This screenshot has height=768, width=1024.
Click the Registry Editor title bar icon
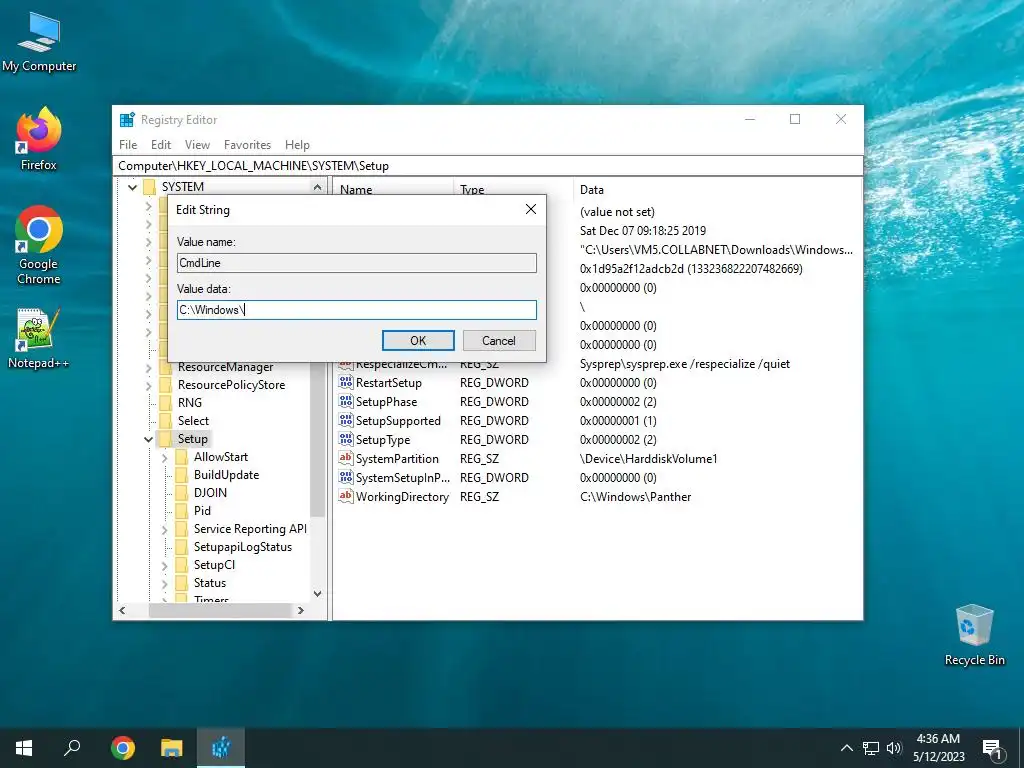click(x=127, y=120)
